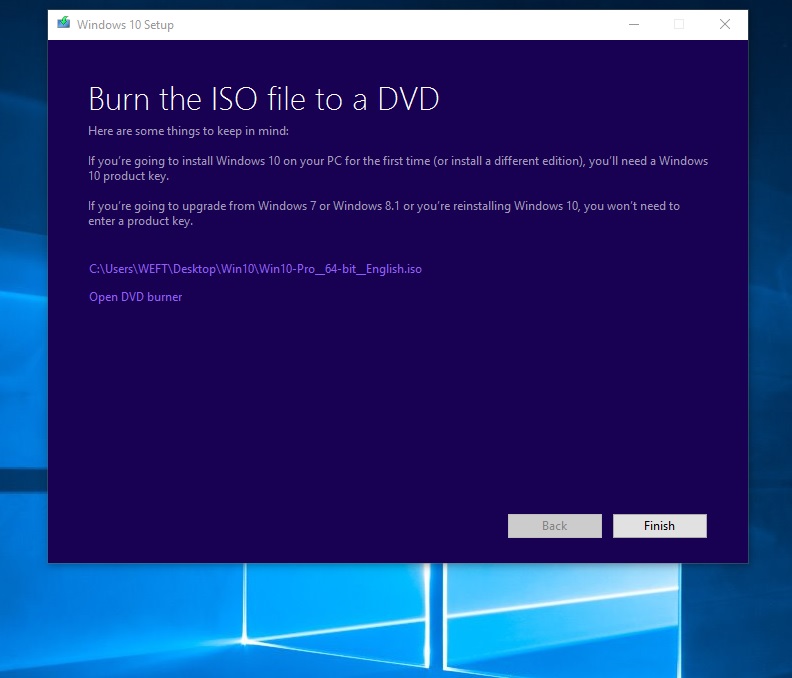Screen dimensions: 792x678
Task: Click the 'Windows 10 Setup' title text
Action: point(125,25)
